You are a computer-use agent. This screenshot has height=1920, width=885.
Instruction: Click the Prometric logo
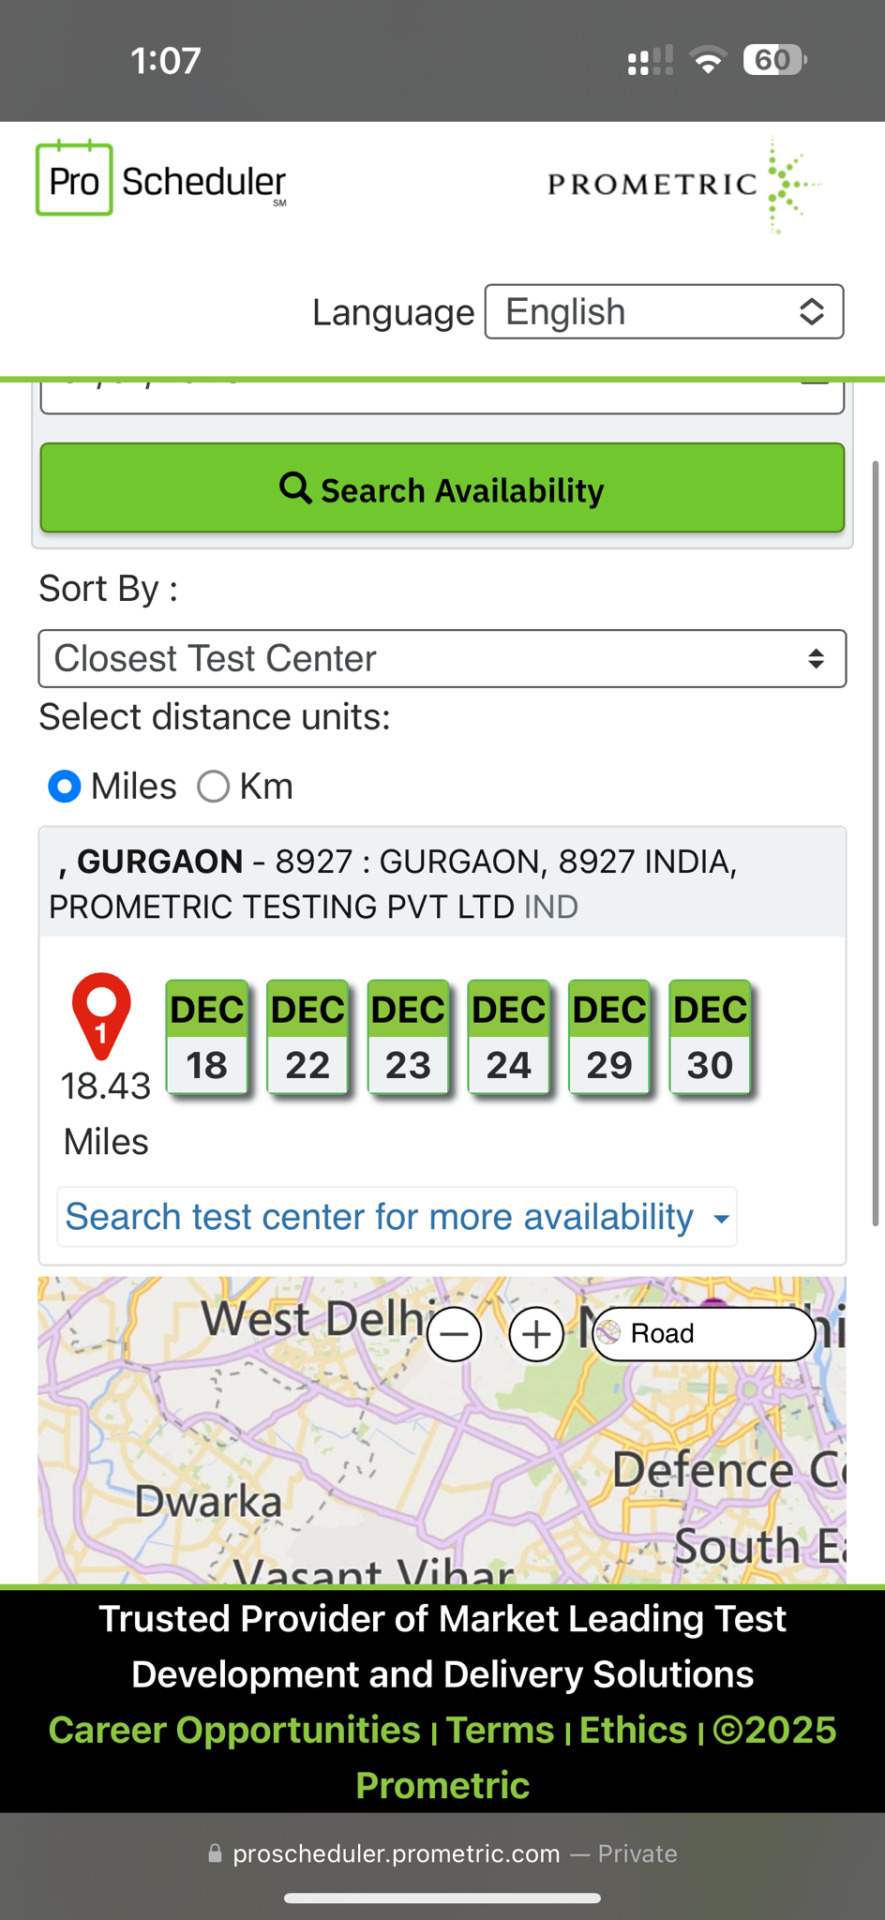point(684,184)
